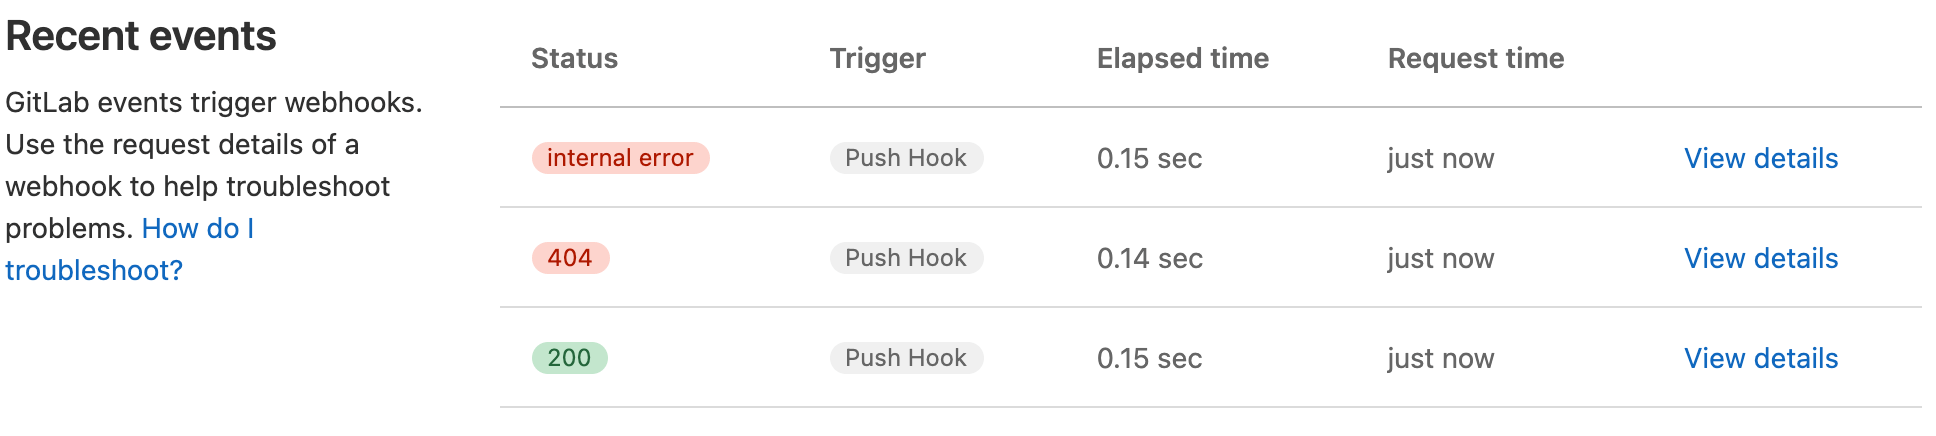Click the Status column header
This screenshot has width=1936, height=436.
click(574, 58)
